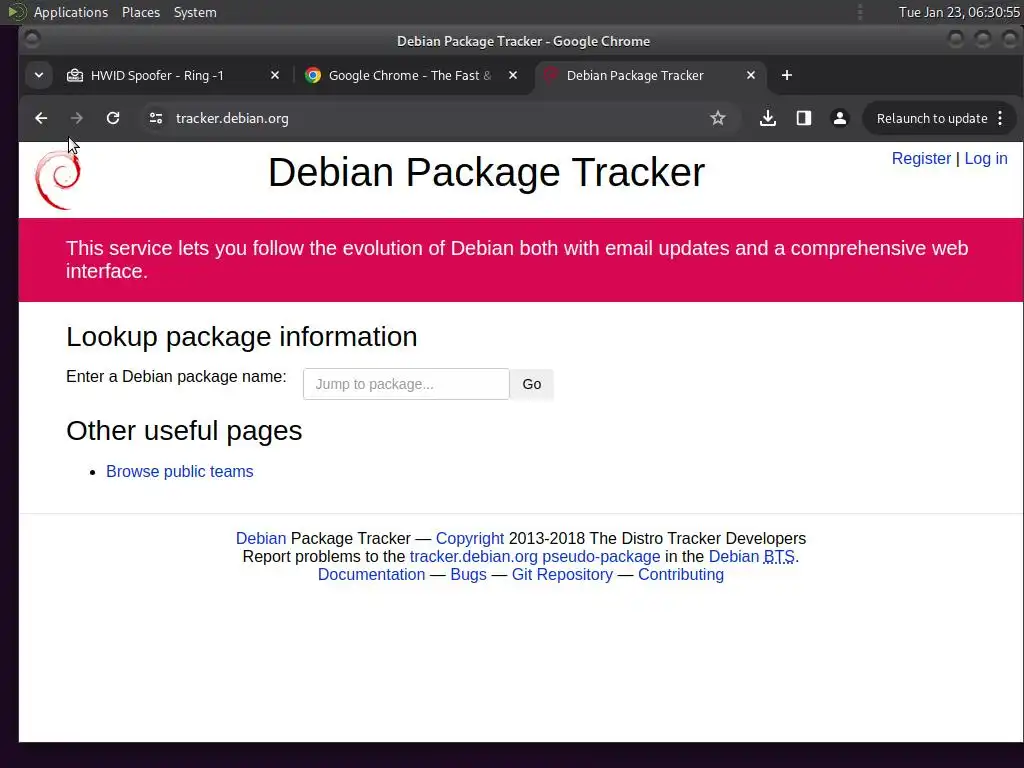Click Debian Package Tracker heading text
Image resolution: width=1024 pixels, height=768 pixels.
click(487, 172)
